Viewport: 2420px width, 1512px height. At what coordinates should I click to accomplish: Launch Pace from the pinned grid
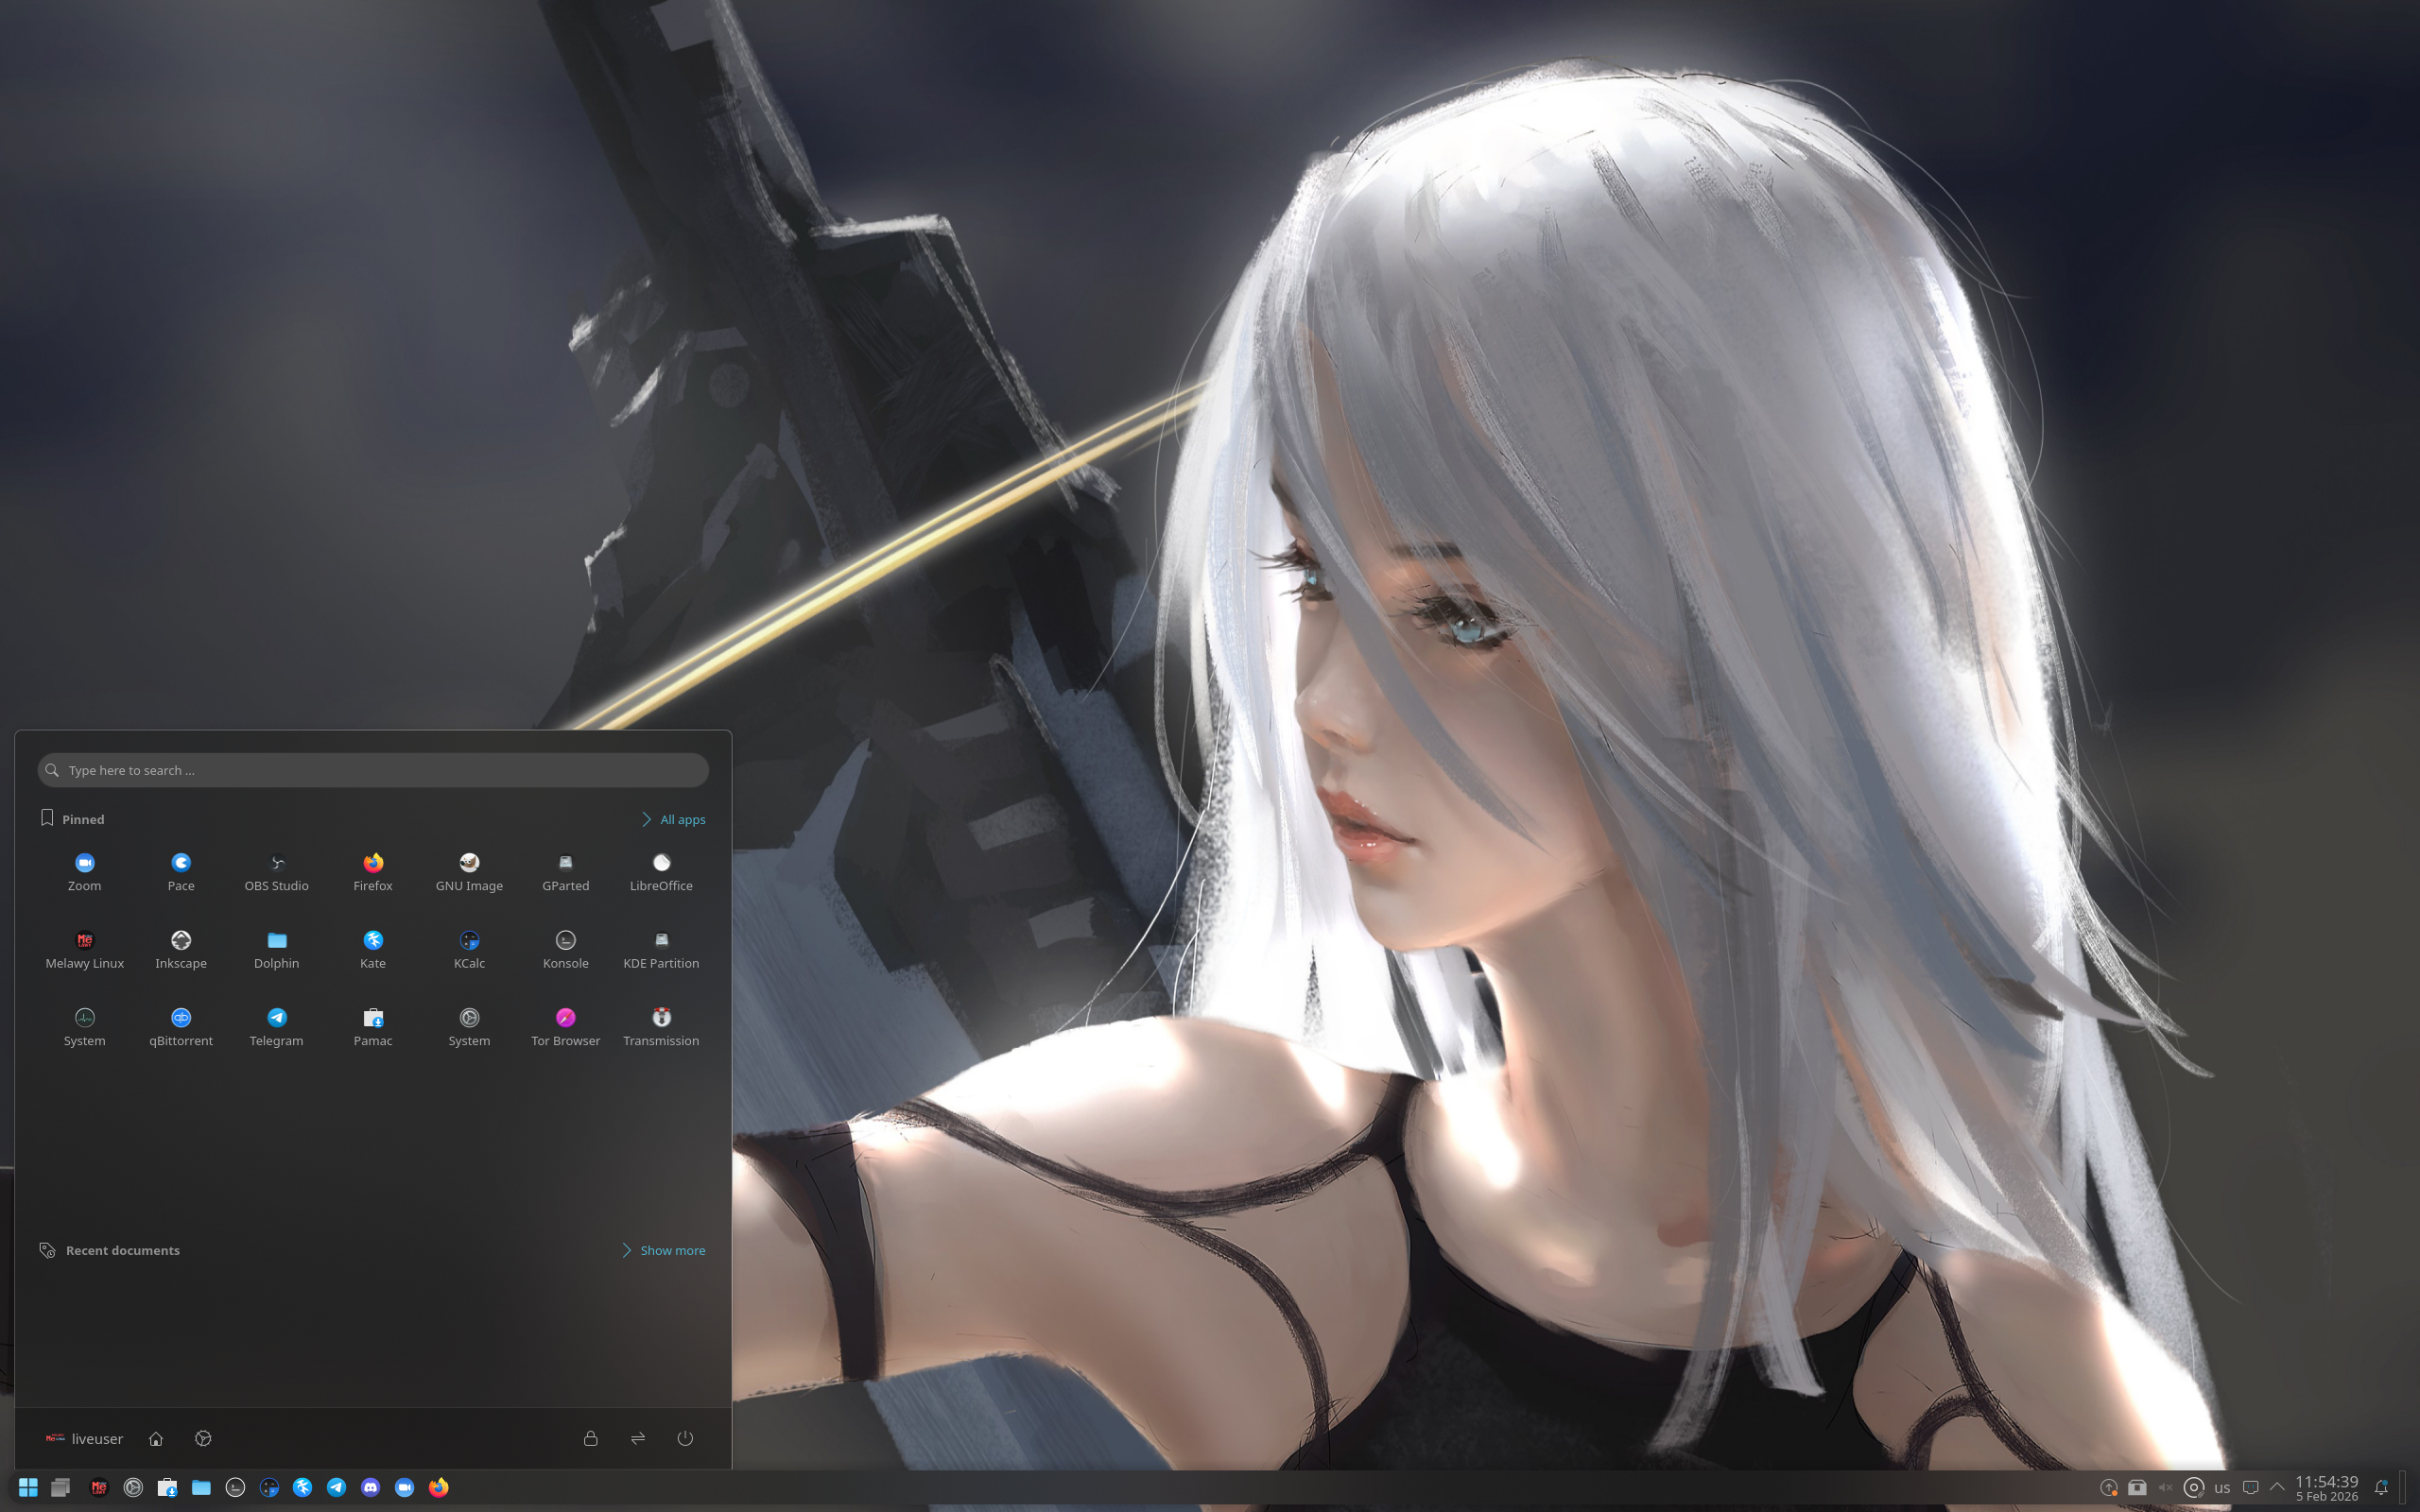[x=181, y=872]
